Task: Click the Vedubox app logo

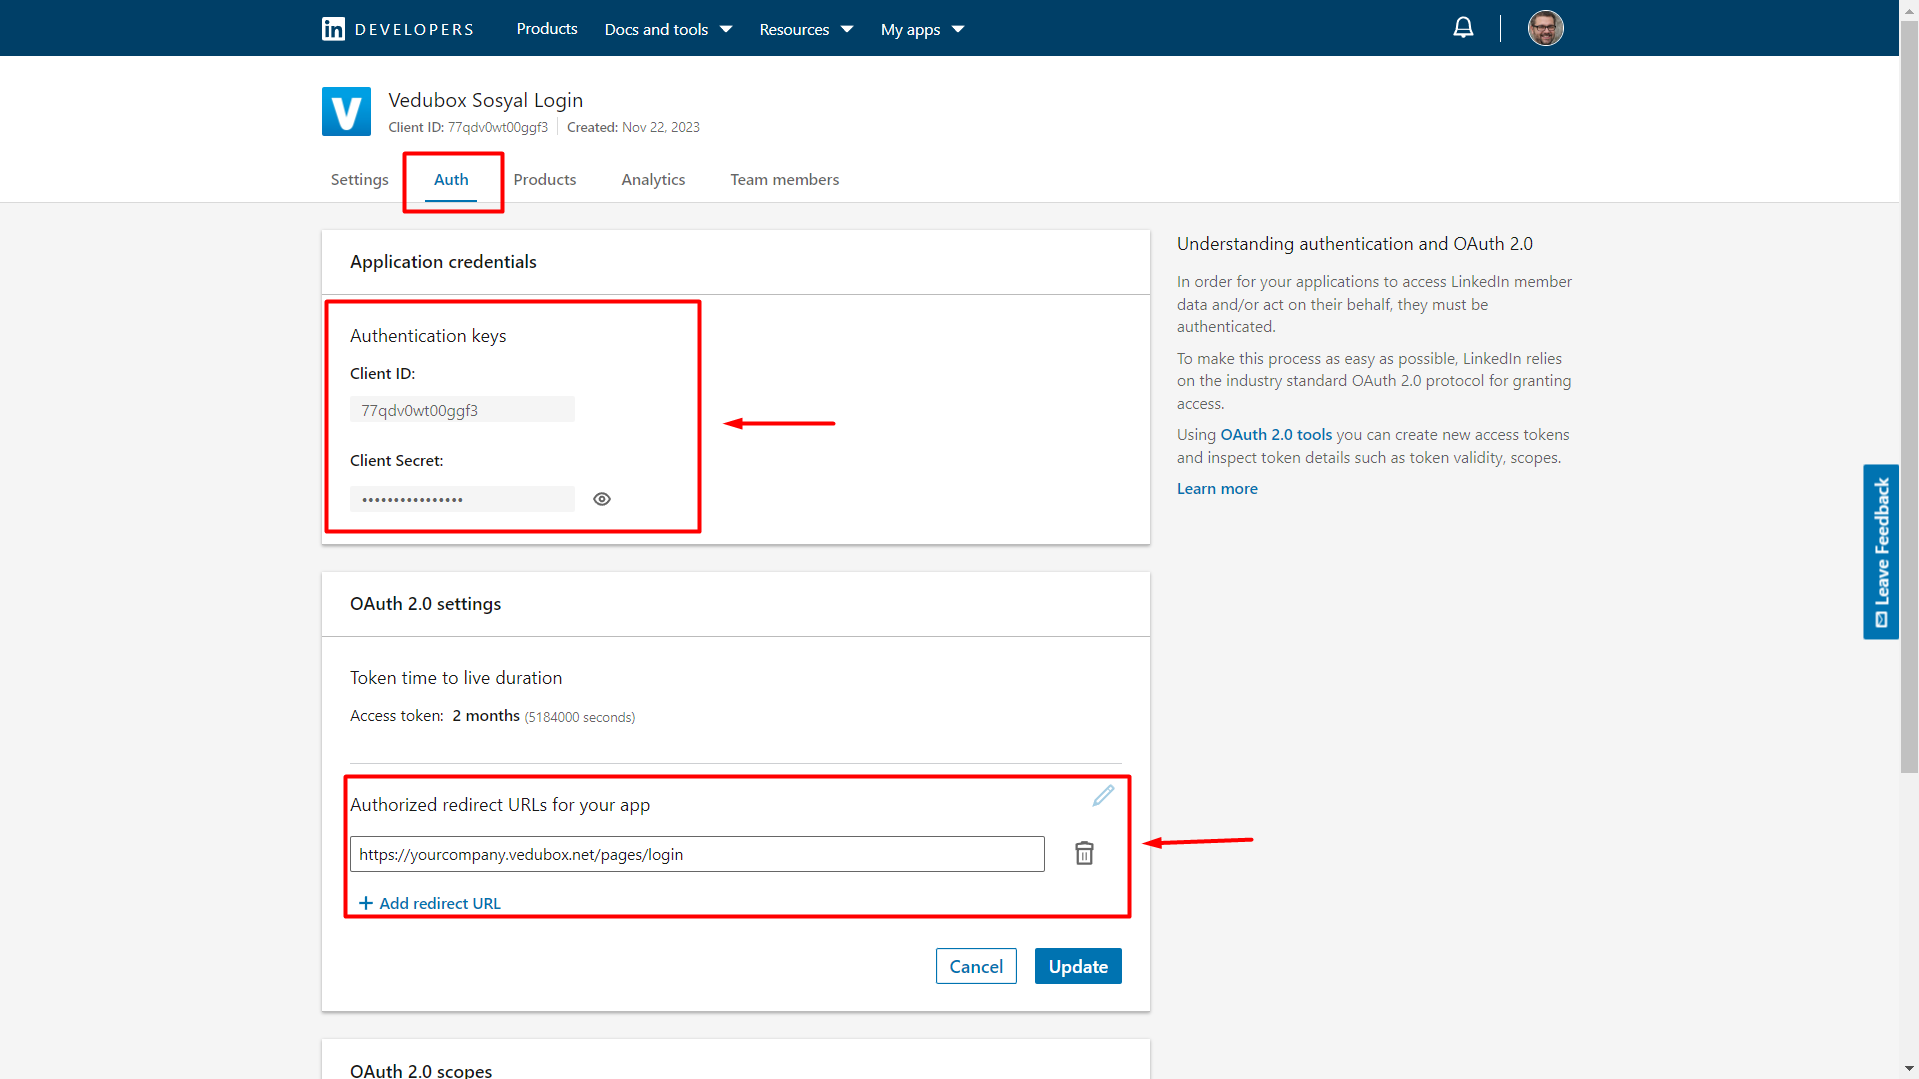Action: (x=346, y=111)
